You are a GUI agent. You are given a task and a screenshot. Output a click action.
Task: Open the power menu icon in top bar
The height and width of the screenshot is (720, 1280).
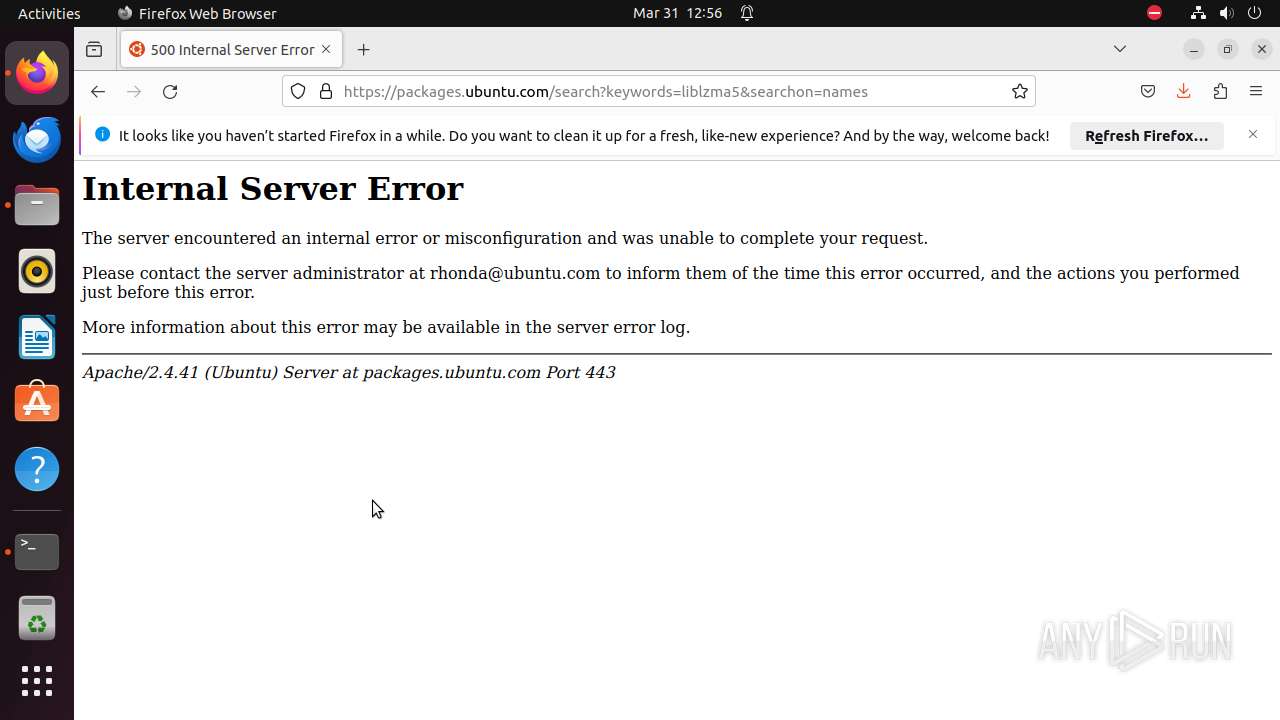[x=1254, y=13]
